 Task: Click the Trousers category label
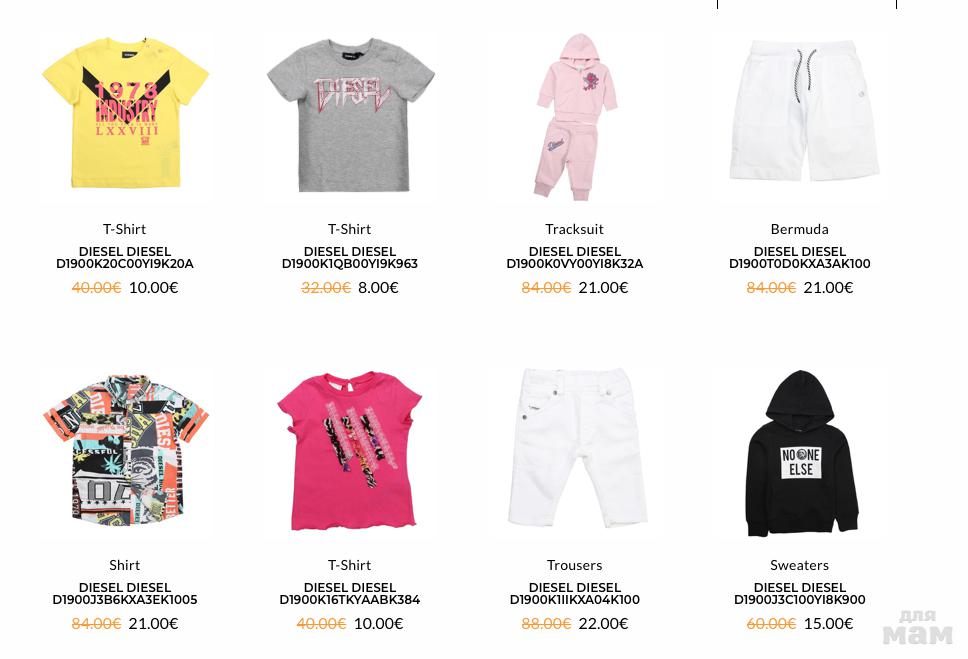pos(574,565)
